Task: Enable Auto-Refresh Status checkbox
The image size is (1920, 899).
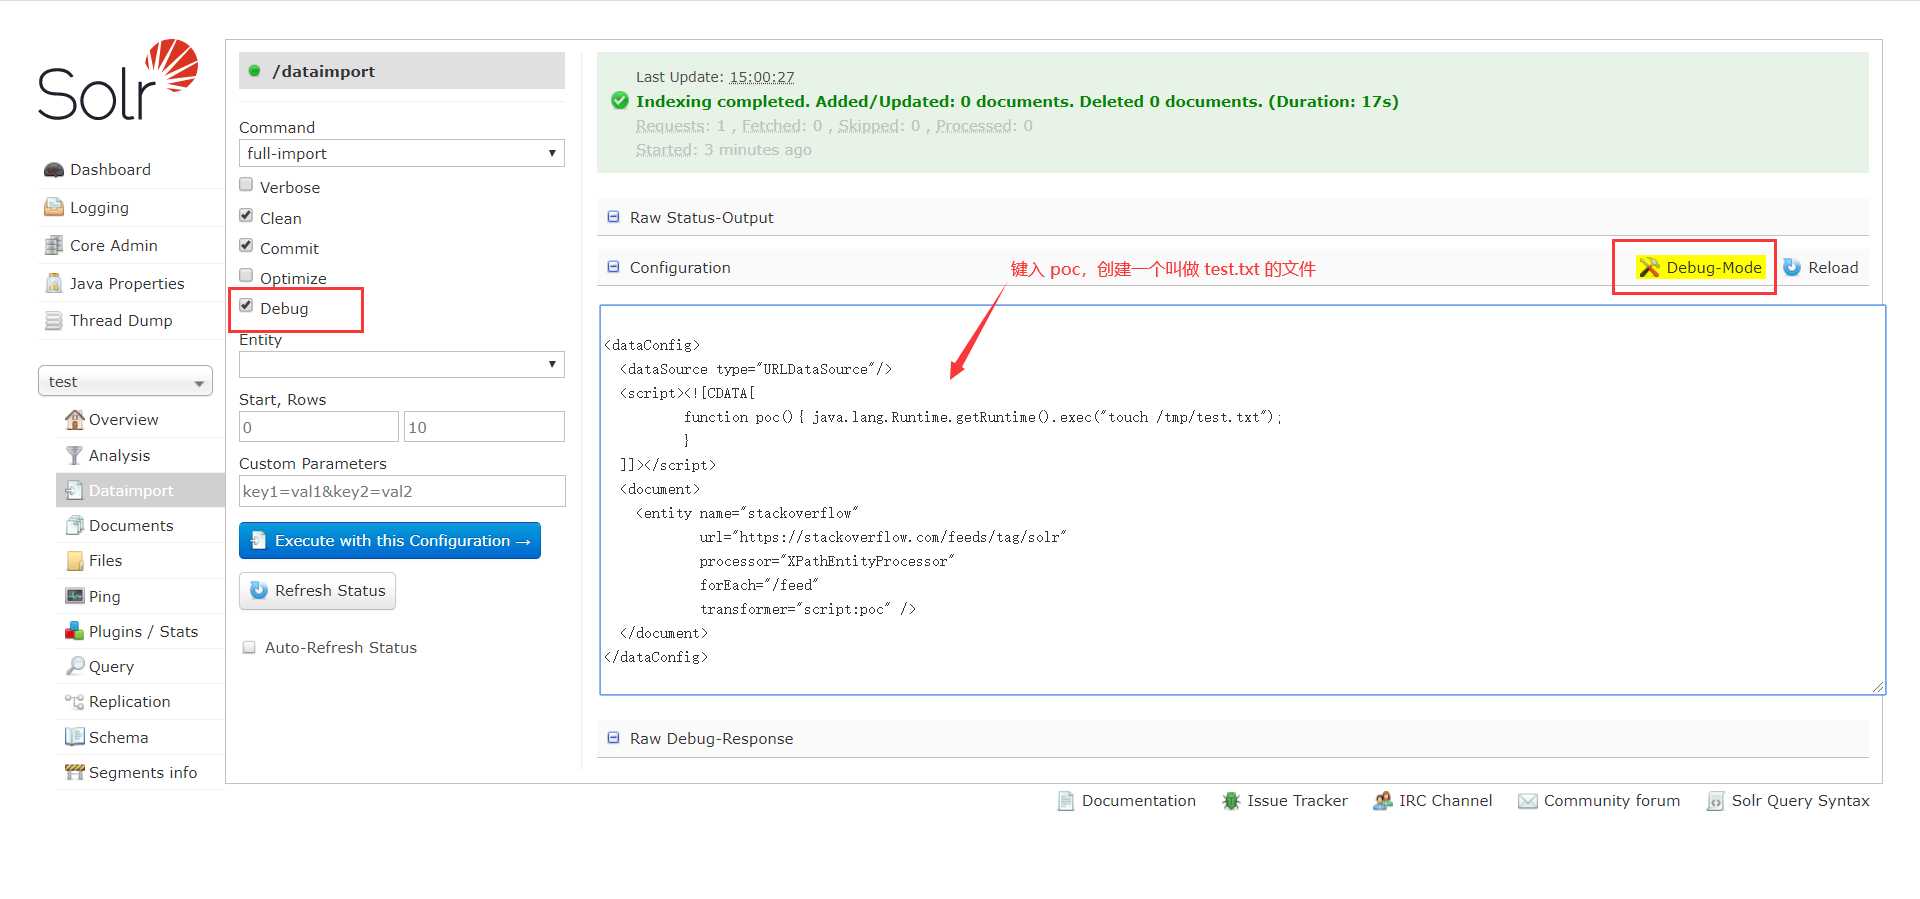Action: [x=249, y=648]
